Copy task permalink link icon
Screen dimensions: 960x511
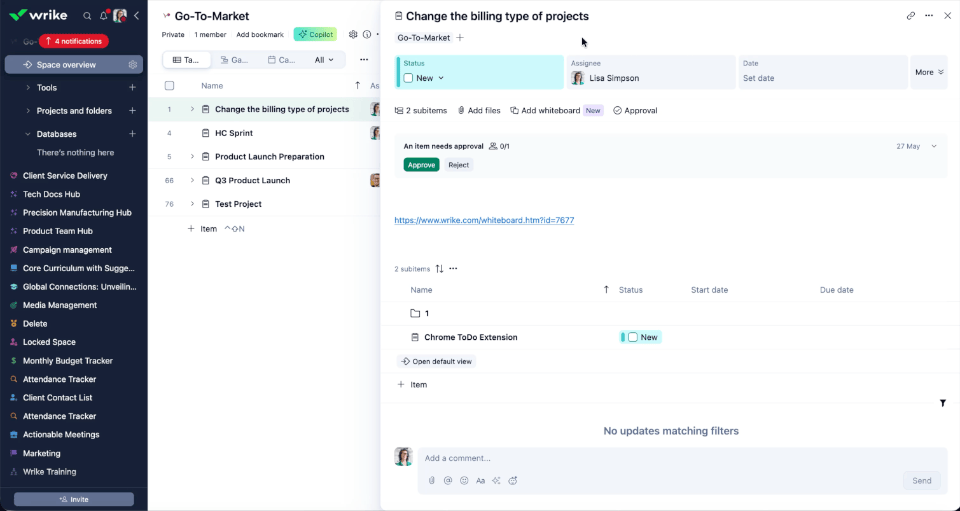[911, 16]
